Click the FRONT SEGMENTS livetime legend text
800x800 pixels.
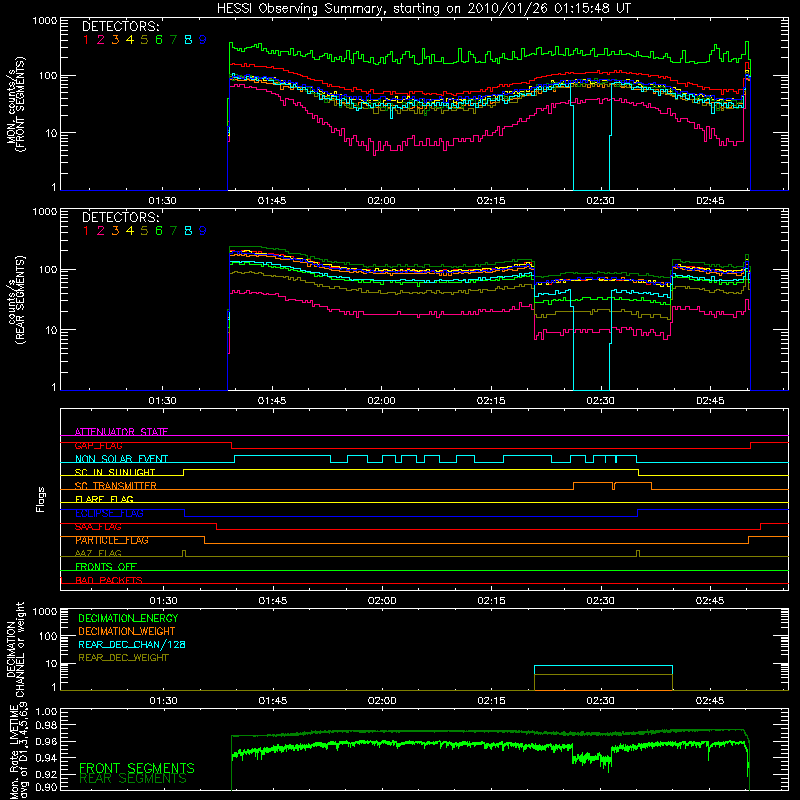(137, 768)
